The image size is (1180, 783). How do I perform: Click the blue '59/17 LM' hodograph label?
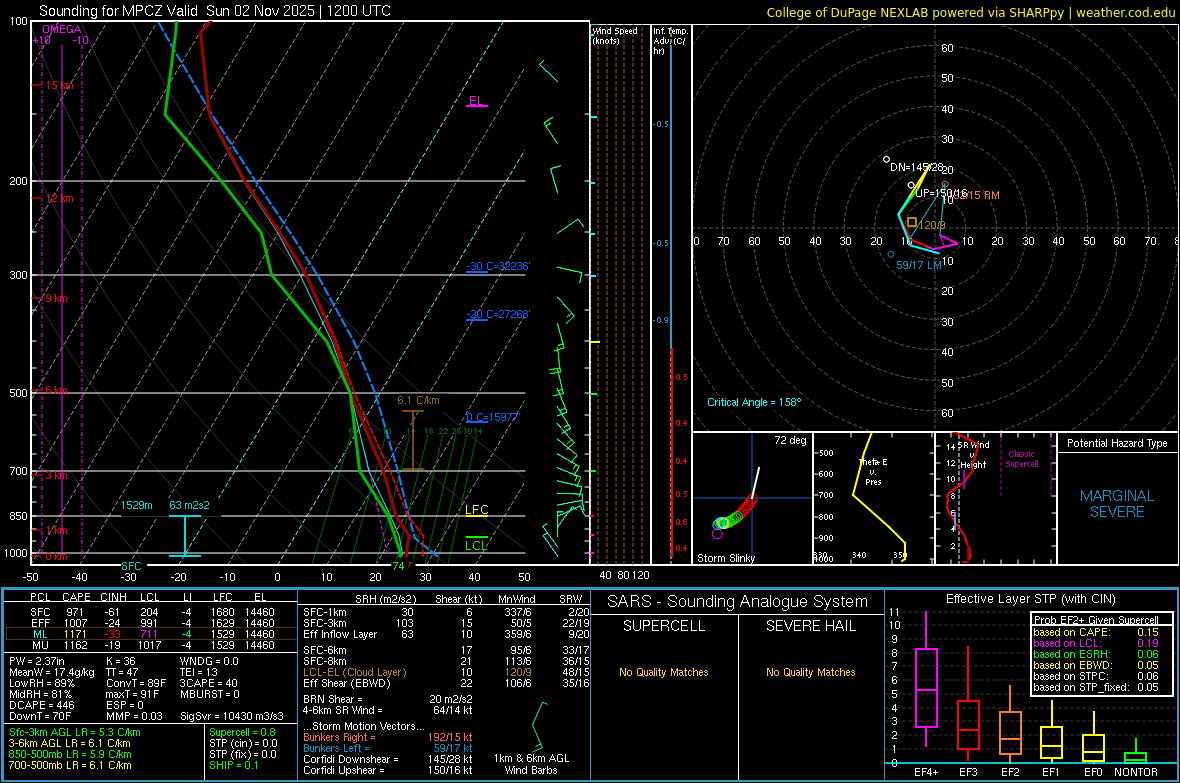coord(919,265)
